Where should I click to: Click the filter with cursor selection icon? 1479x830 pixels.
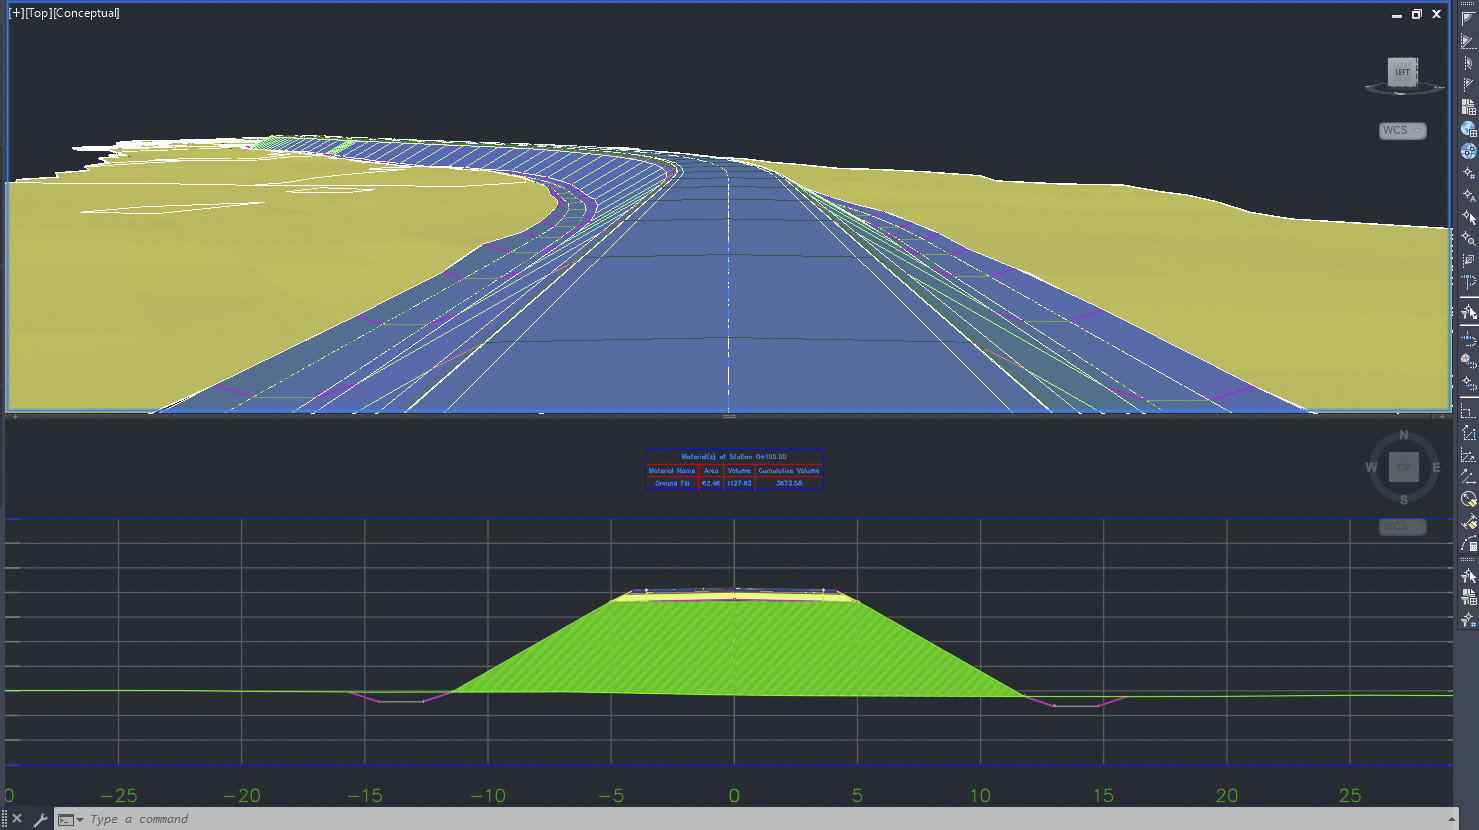[x=1468, y=576]
